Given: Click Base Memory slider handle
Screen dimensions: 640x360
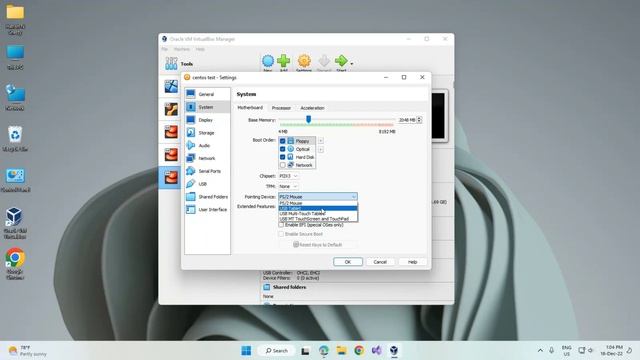Looking at the screenshot, I should (309, 119).
